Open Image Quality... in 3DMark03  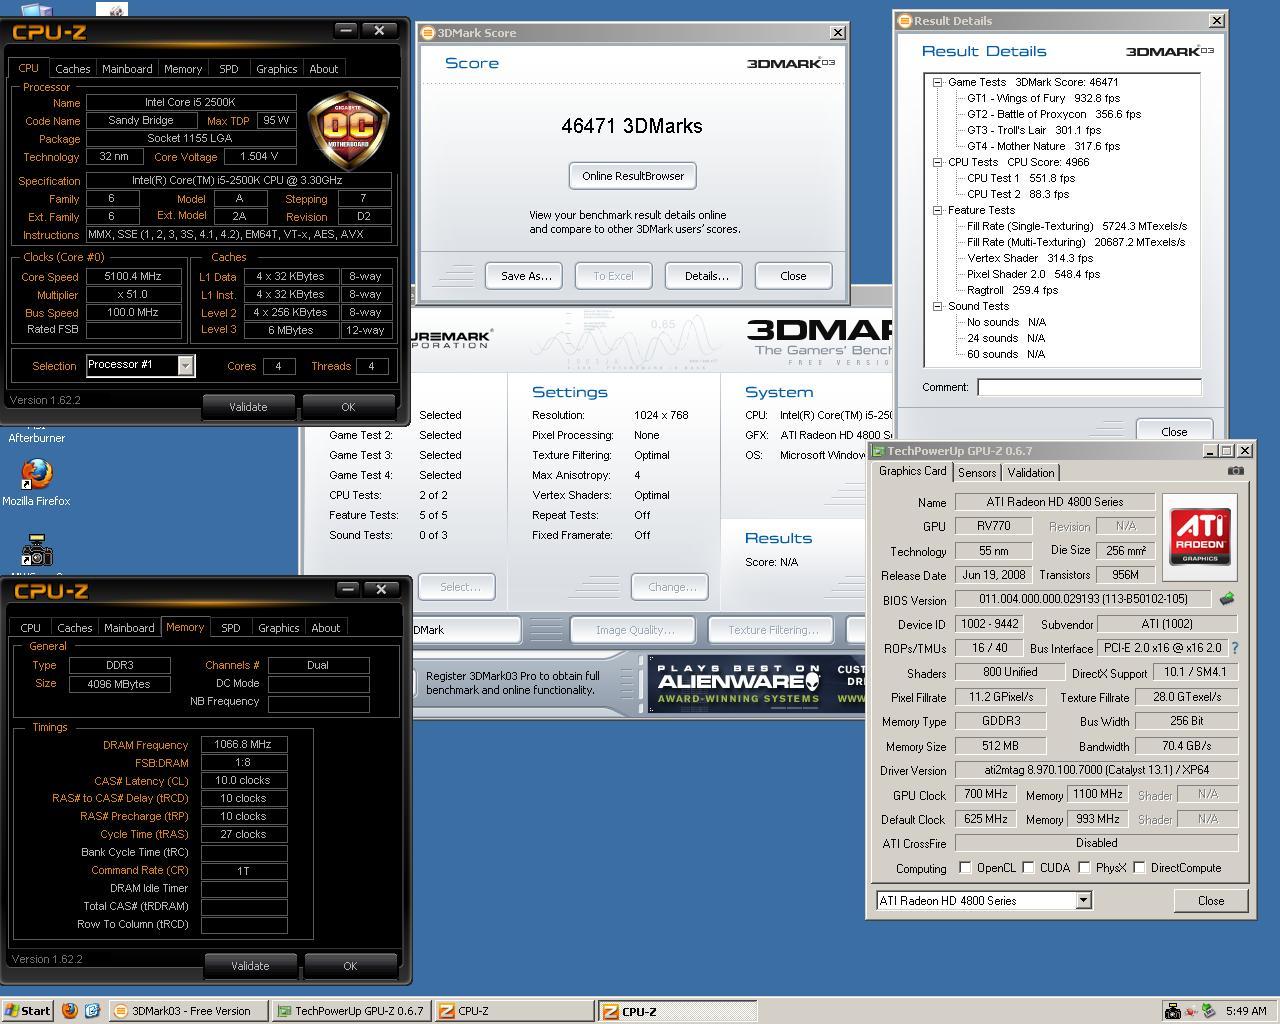click(x=635, y=630)
